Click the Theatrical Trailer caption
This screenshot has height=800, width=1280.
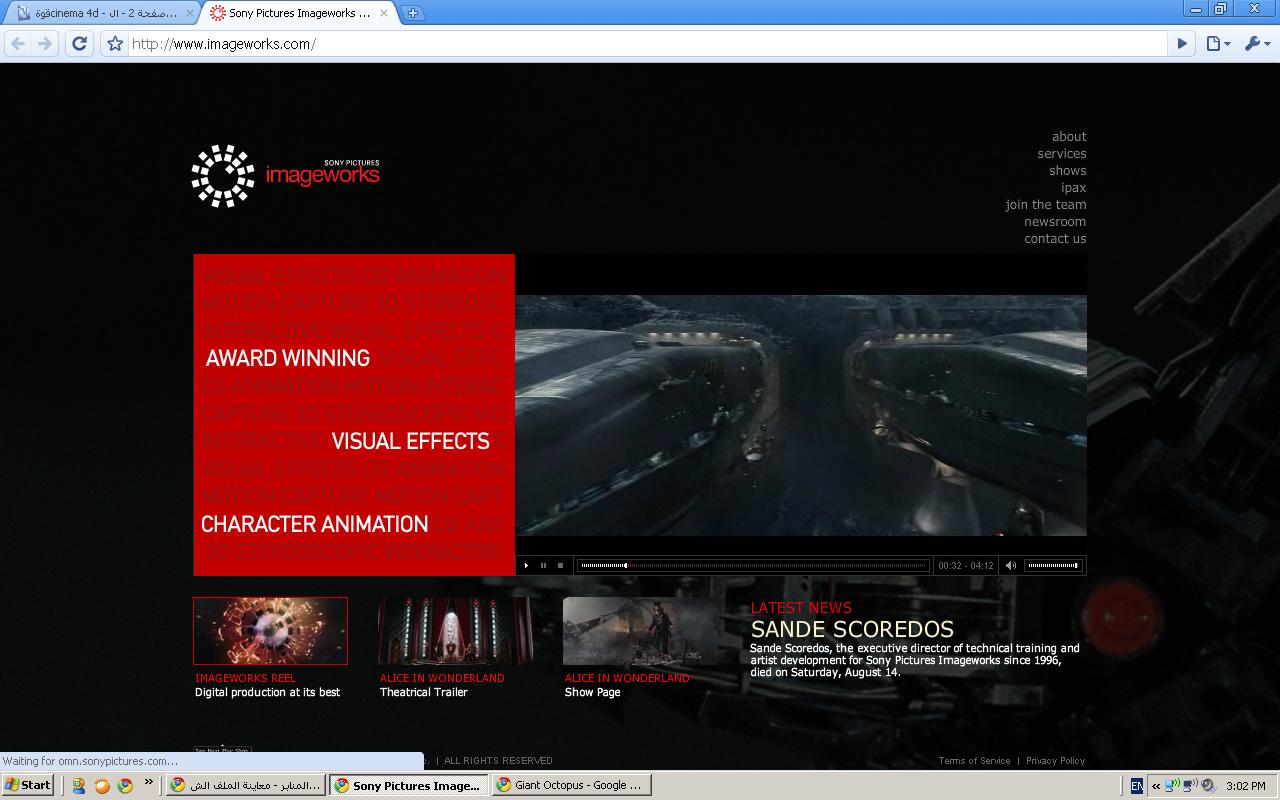tap(423, 692)
